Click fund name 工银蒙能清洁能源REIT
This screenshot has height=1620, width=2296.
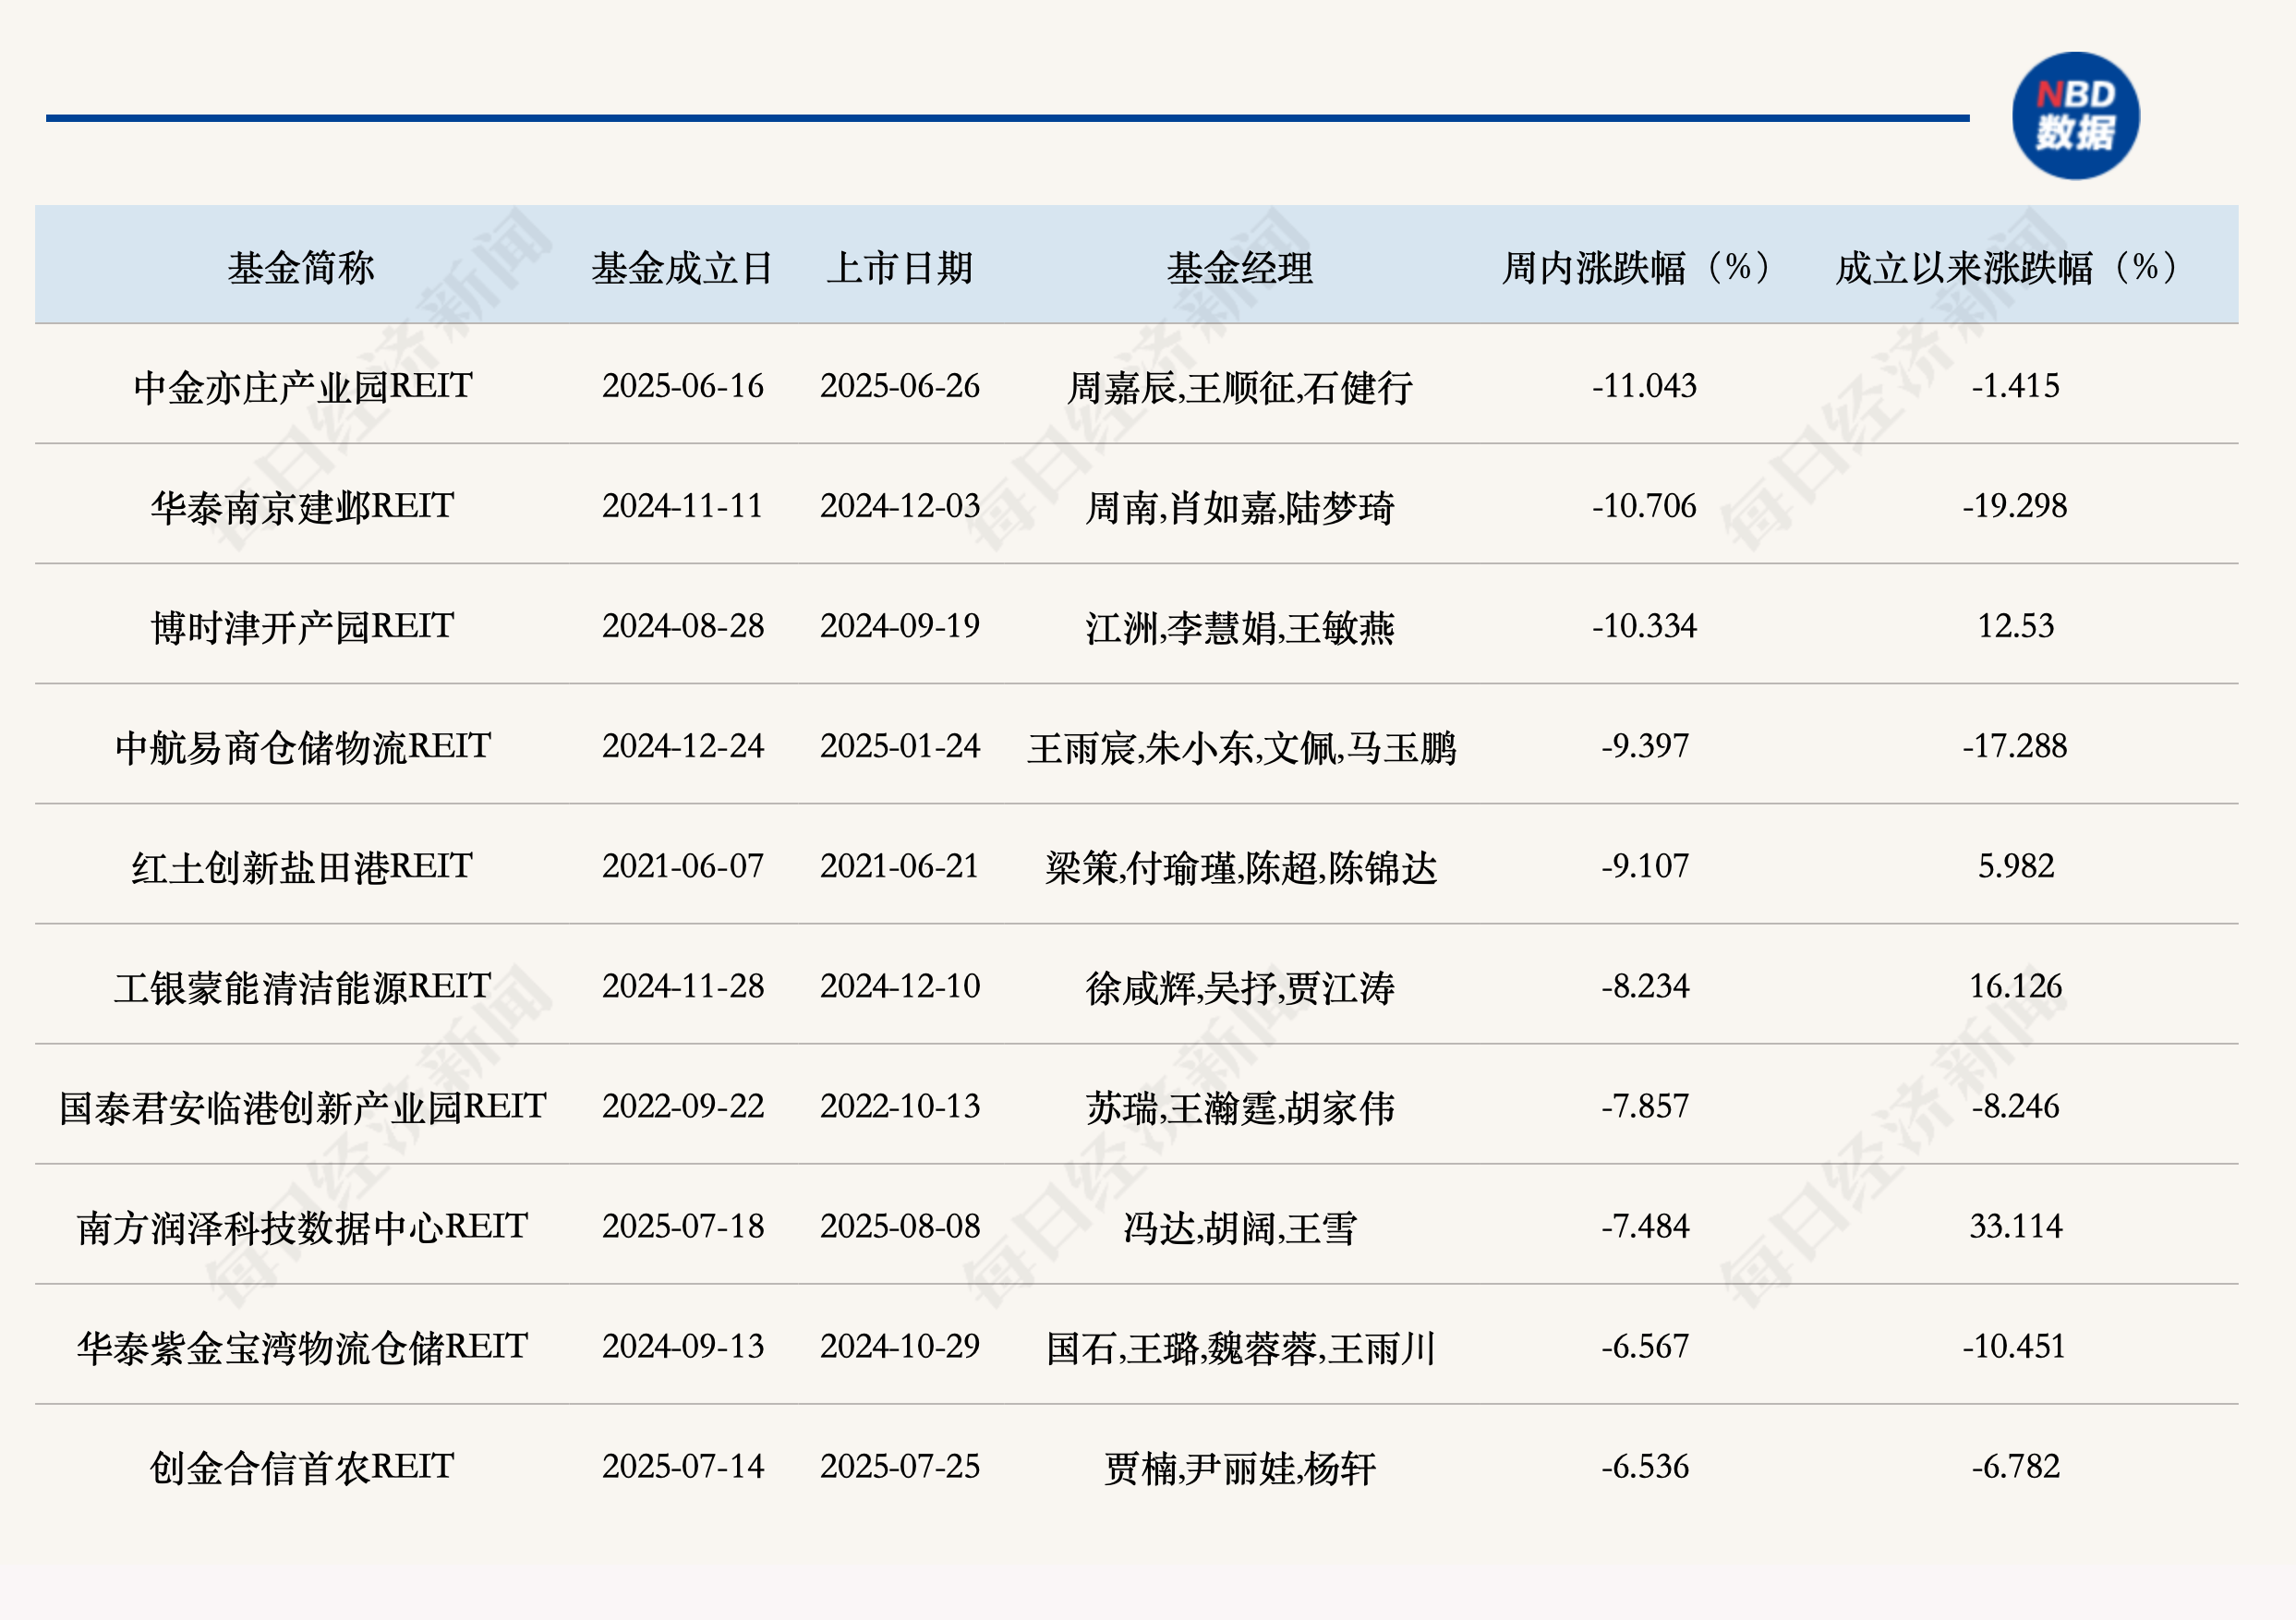(x=303, y=987)
